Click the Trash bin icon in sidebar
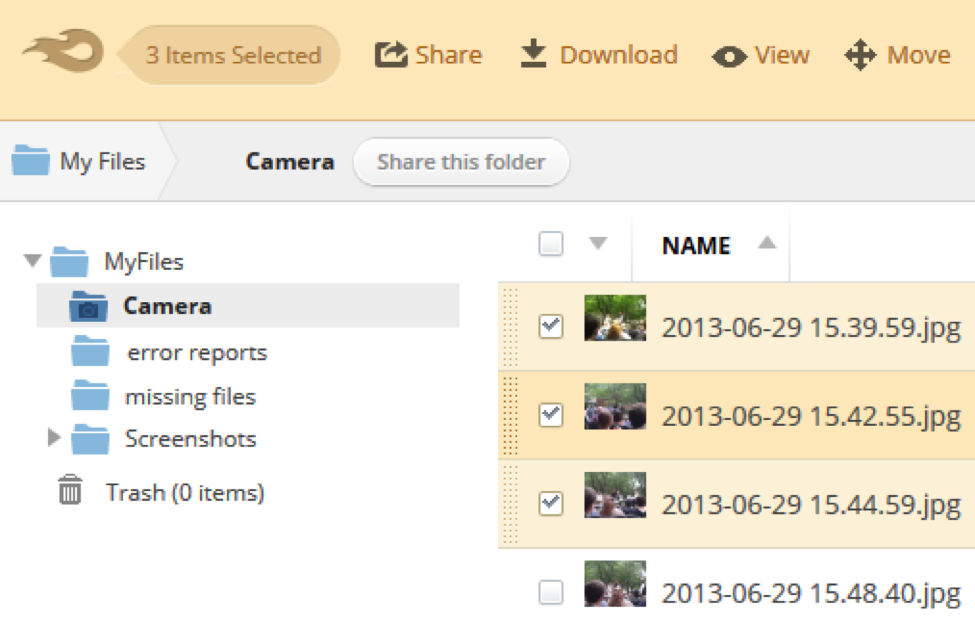 [70, 491]
